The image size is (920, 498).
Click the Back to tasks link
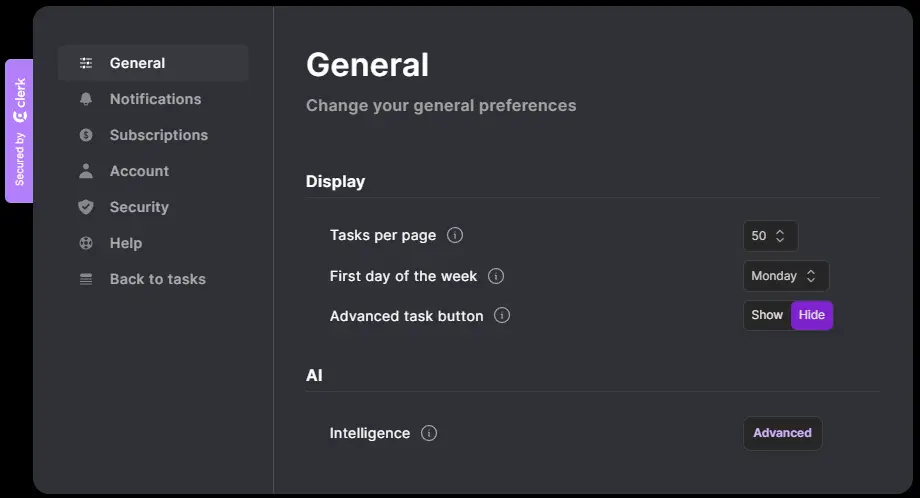(x=157, y=279)
